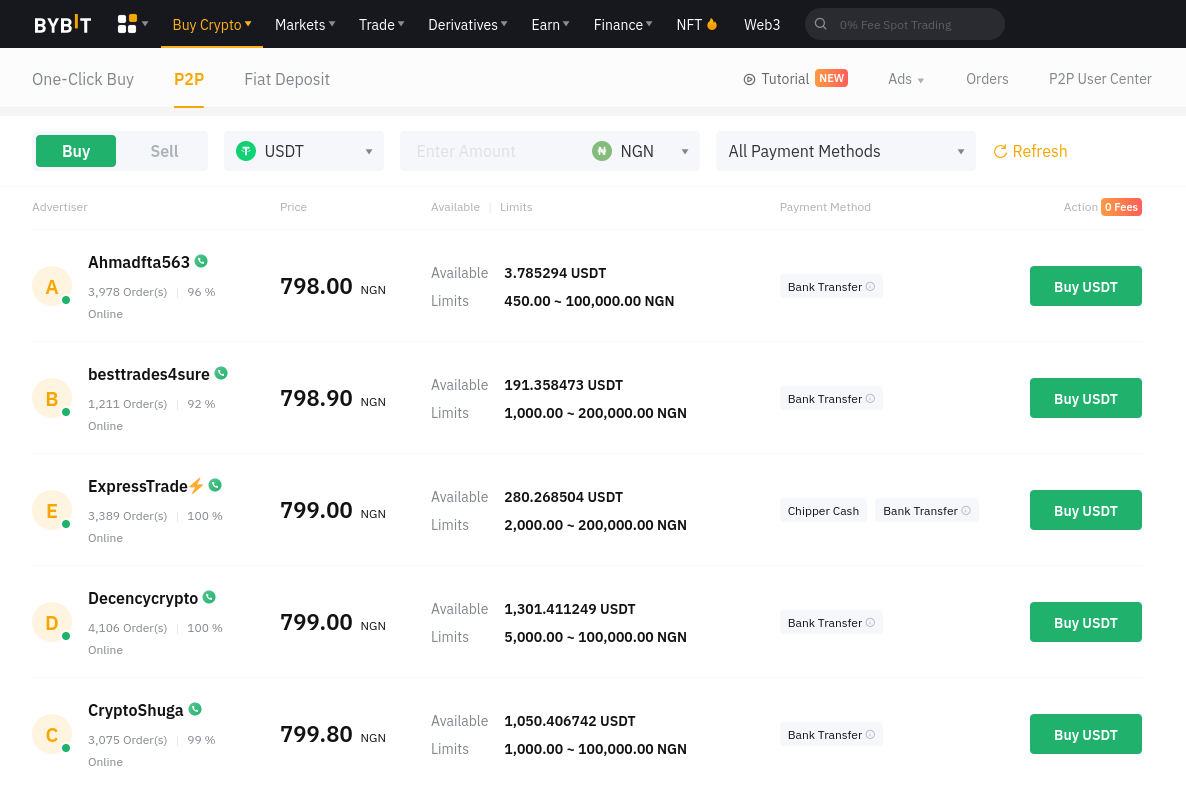Click the Tutorial play icon
The height and width of the screenshot is (789, 1186).
tap(750, 79)
